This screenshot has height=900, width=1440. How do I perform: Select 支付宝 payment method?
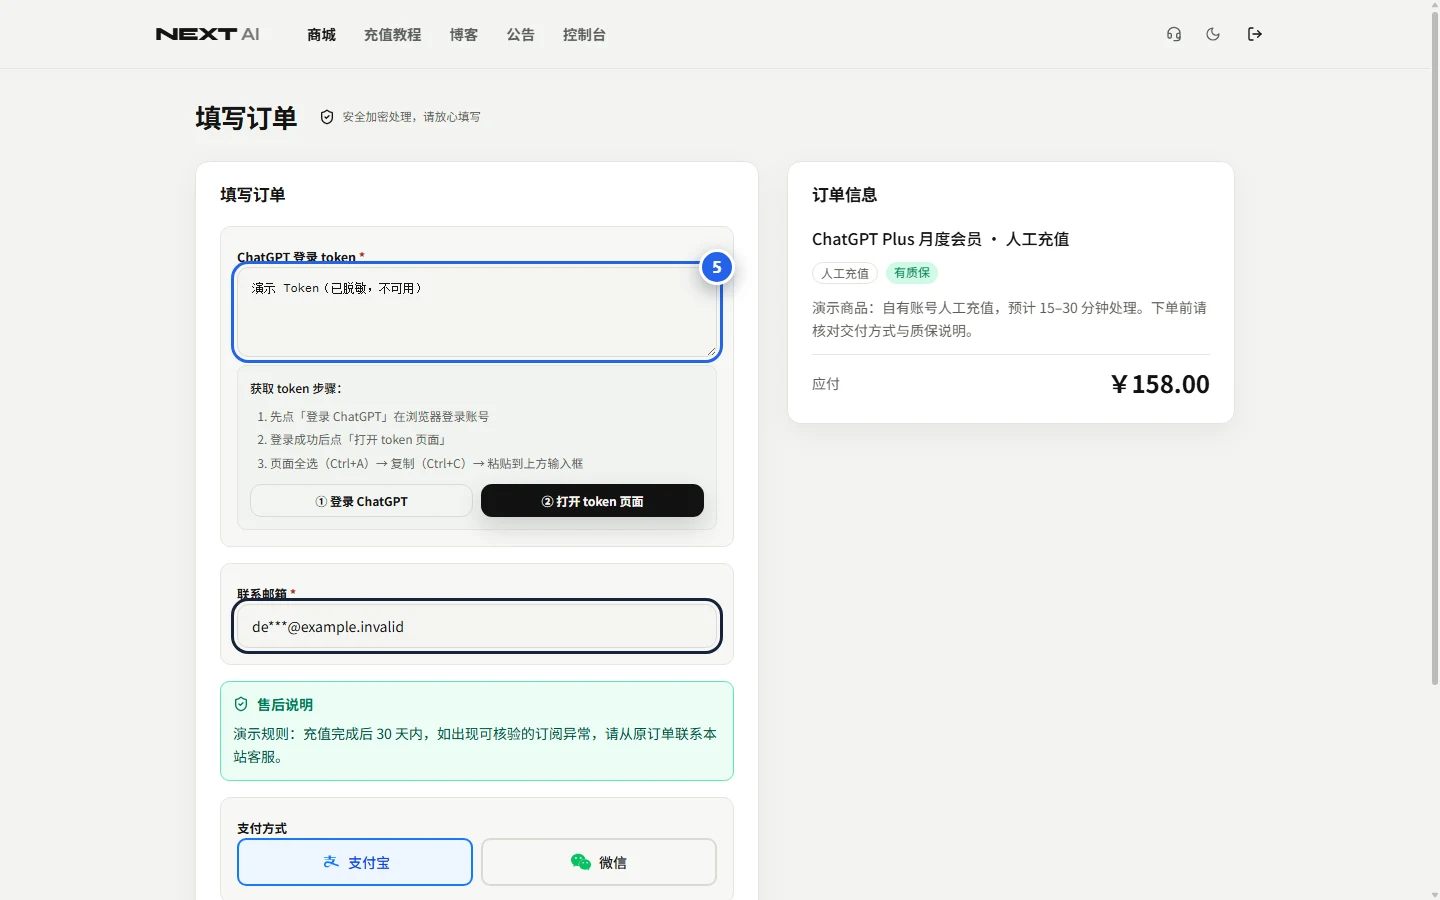click(355, 862)
